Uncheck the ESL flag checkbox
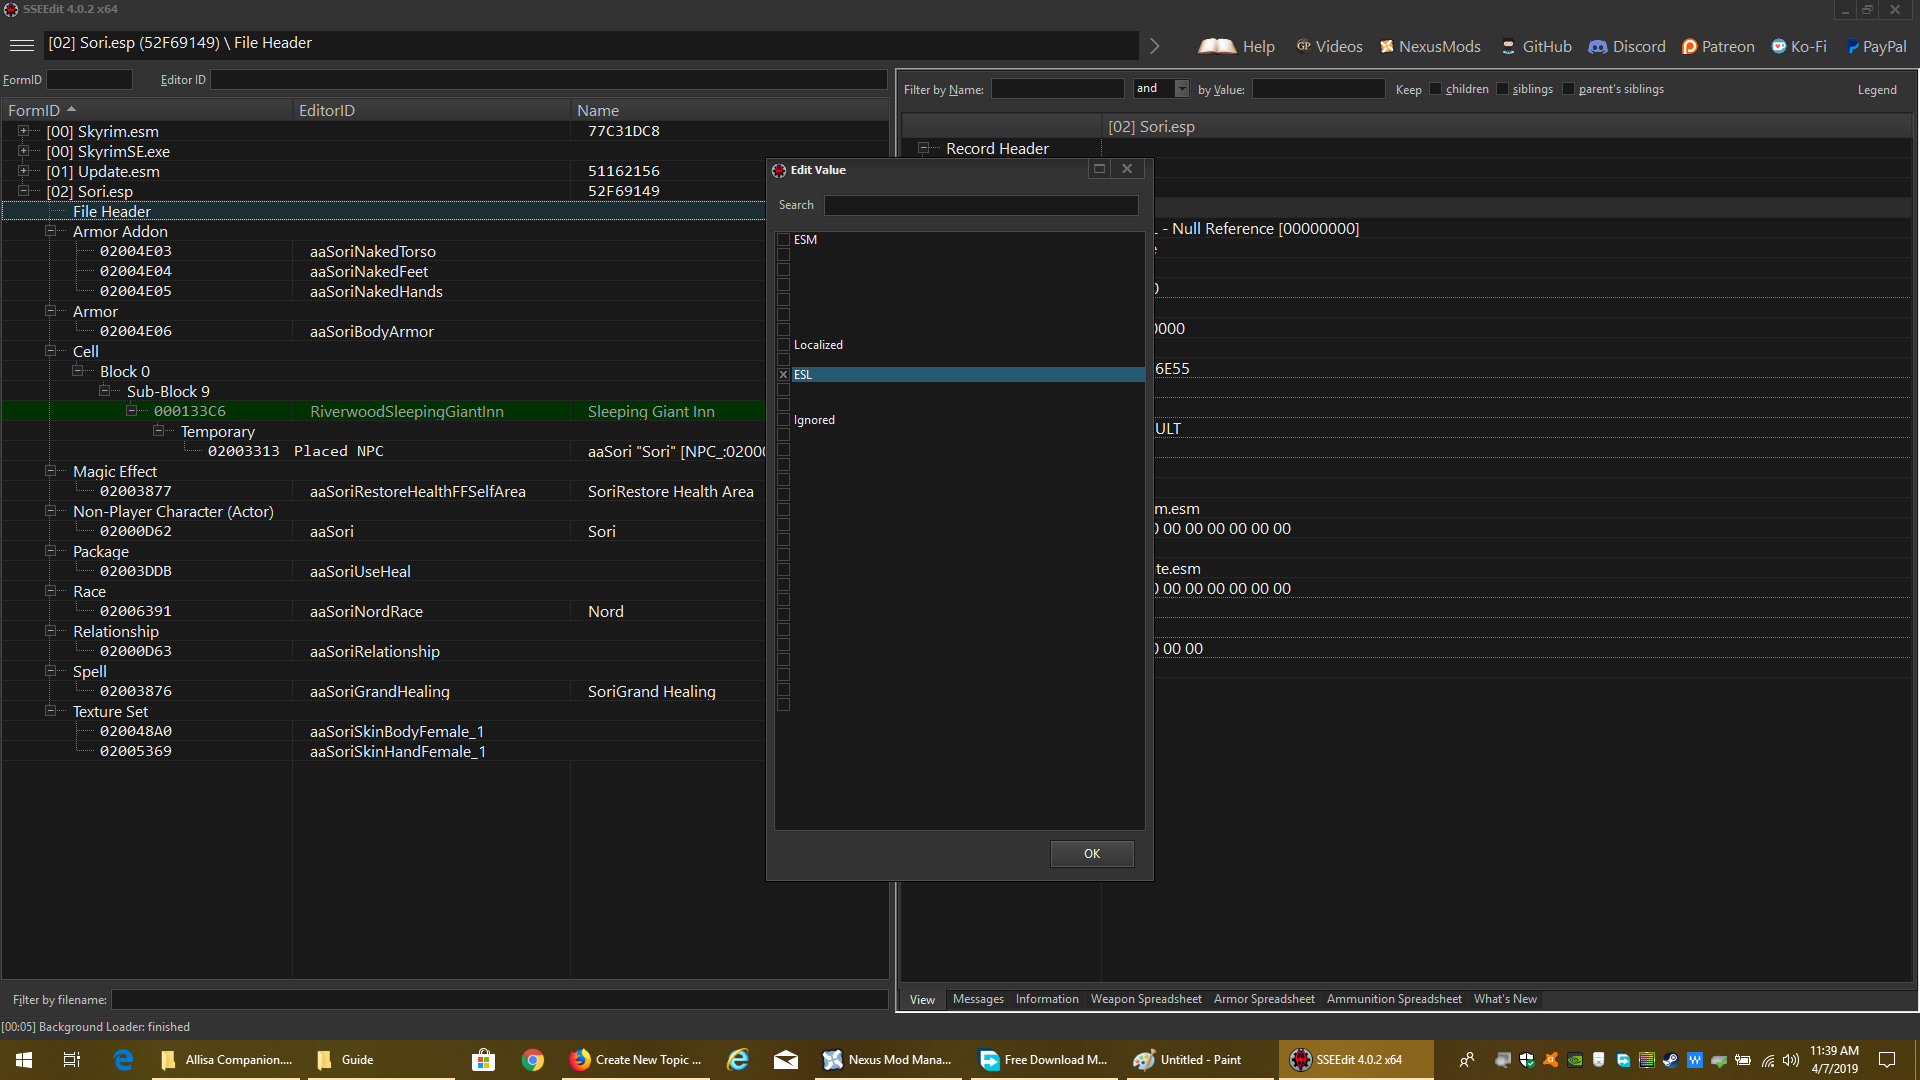This screenshot has height=1080, width=1920. (x=784, y=375)
